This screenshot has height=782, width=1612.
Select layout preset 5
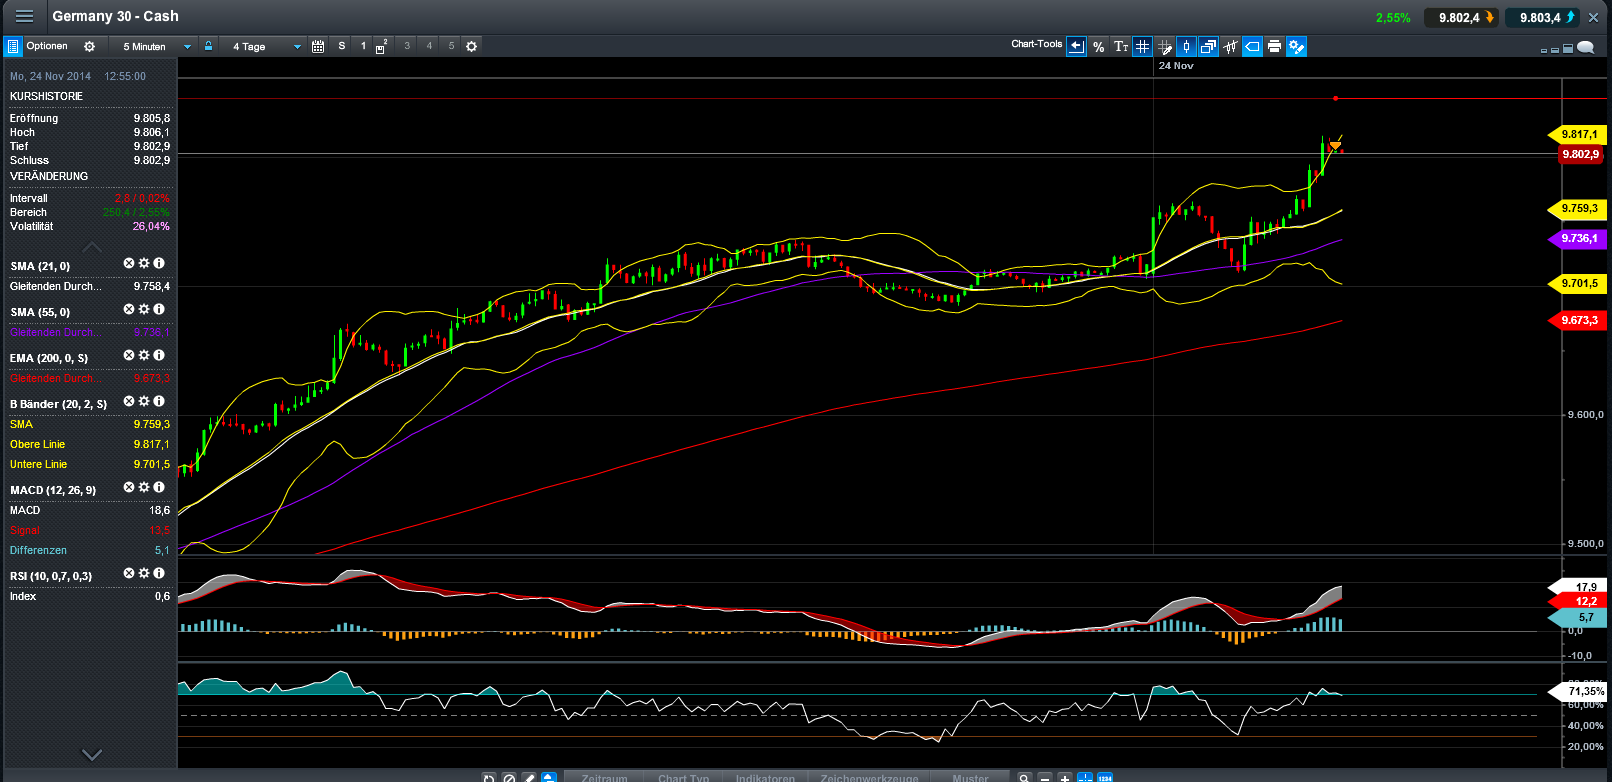pyautogui.click(x=451, y=46)
